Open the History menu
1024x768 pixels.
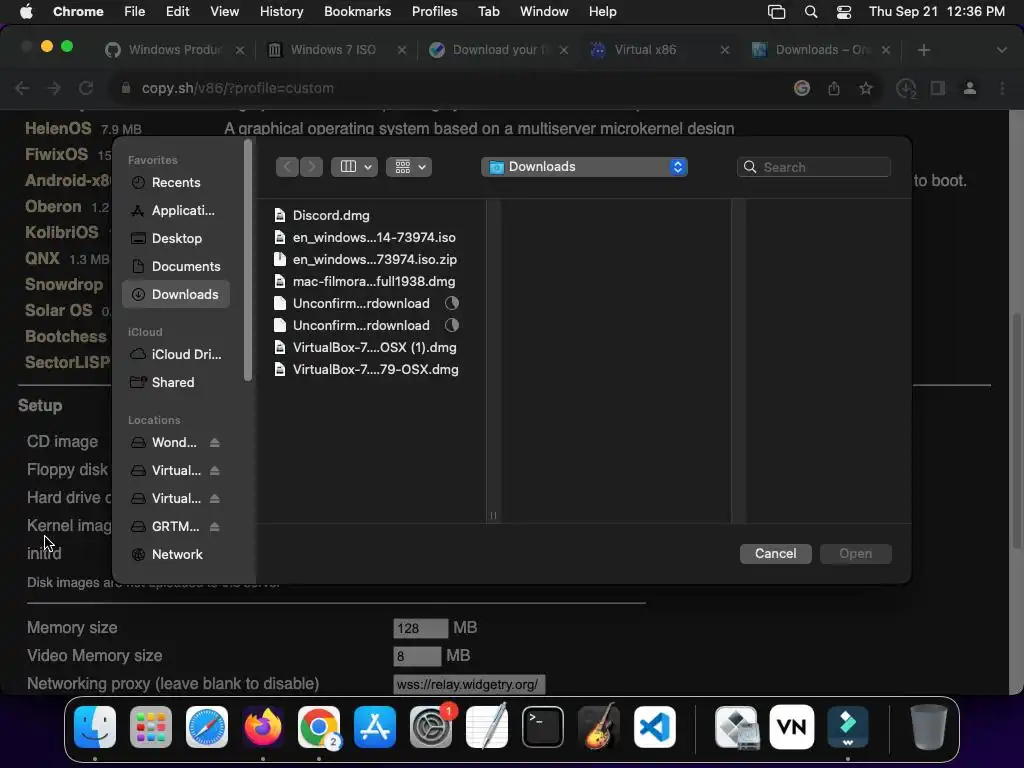281,12
